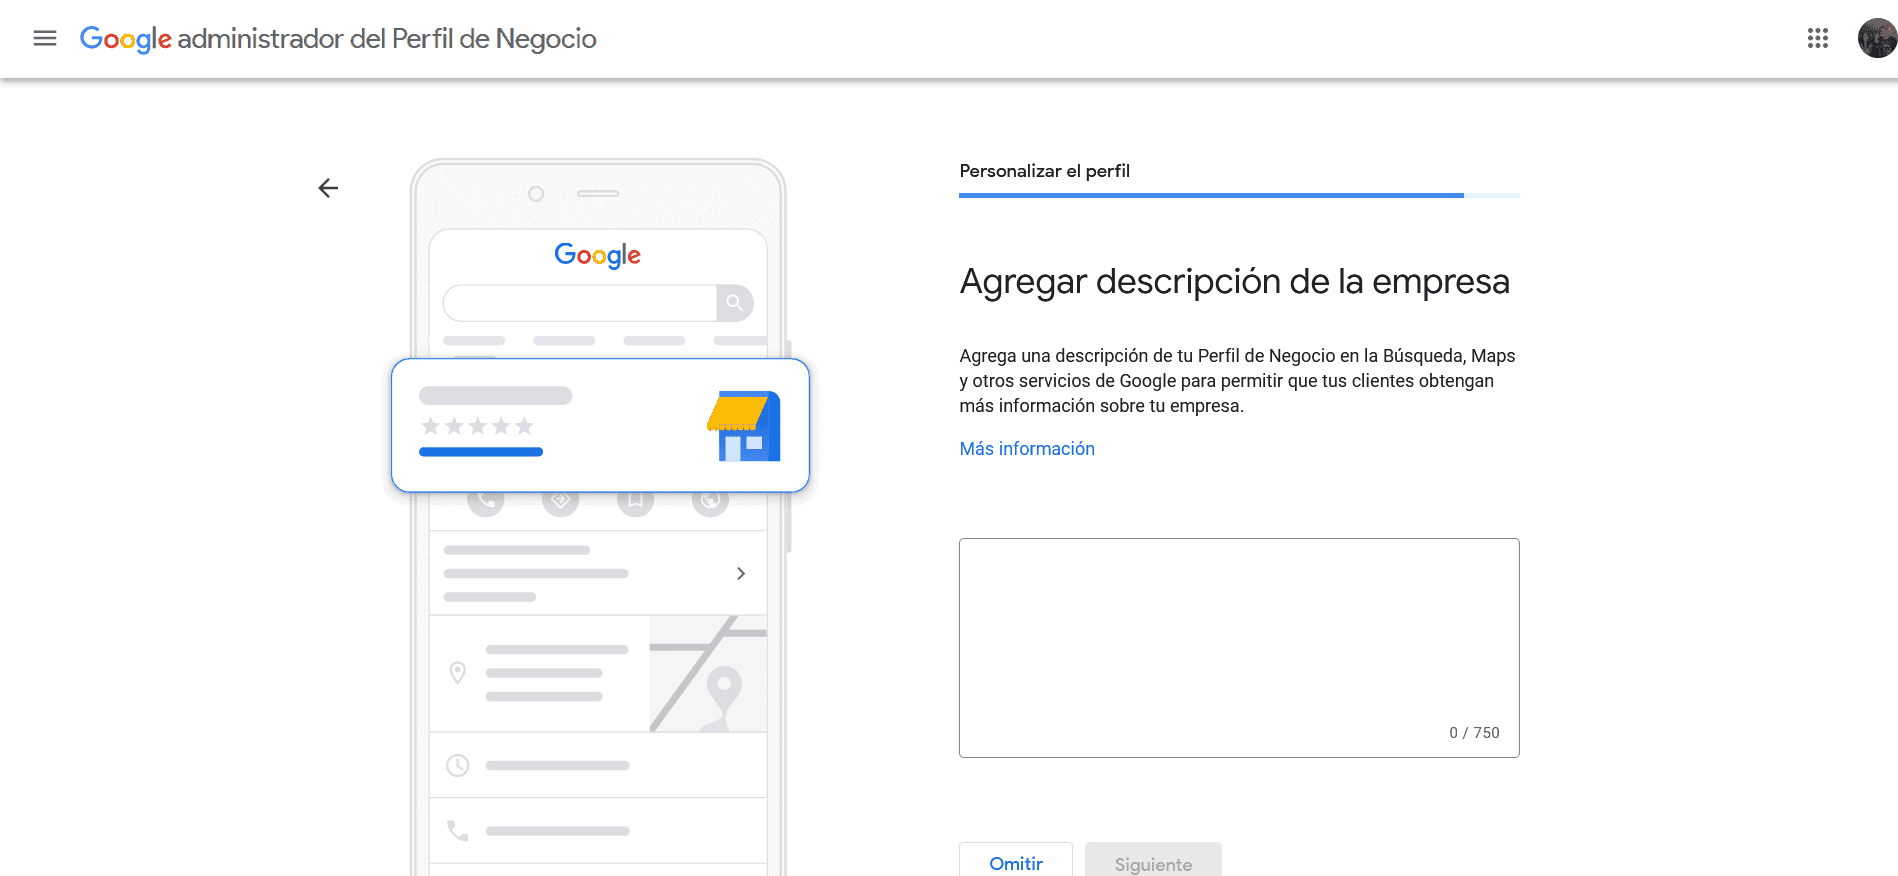This screenshot has width=1898, height=876.
Task: Focus the business description text area
Action: [x=1239, y=648]
